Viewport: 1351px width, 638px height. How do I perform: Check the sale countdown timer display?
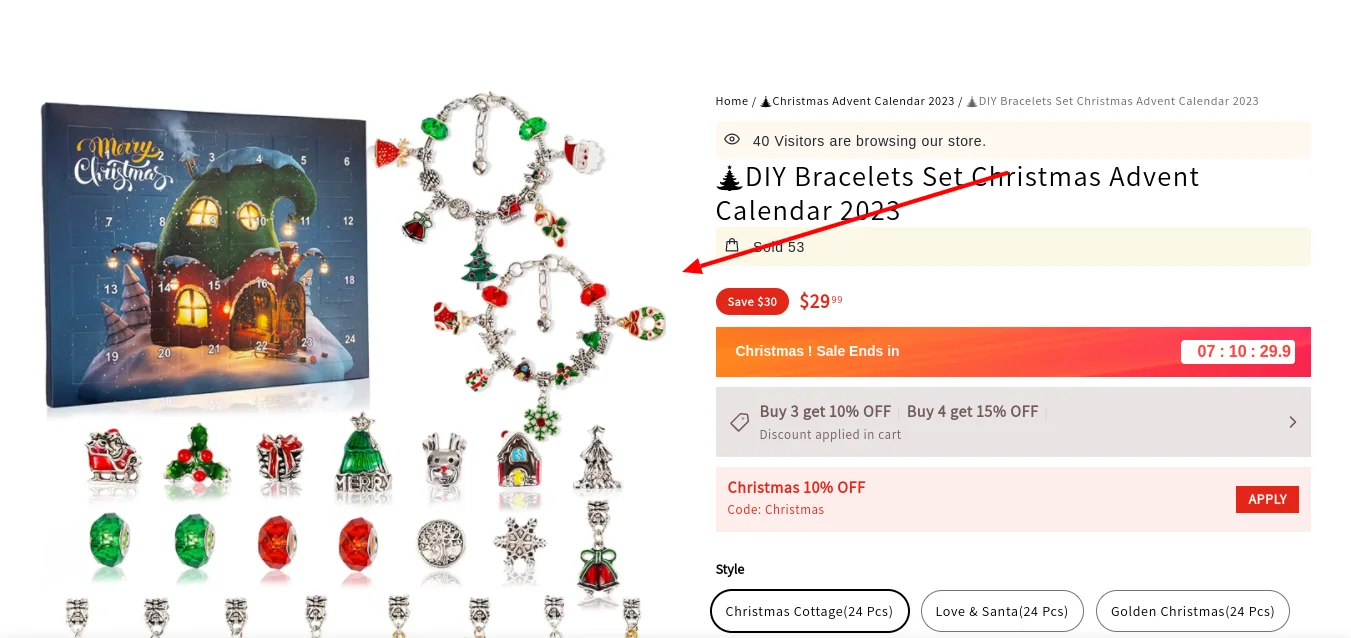[x=1238, y=351]
